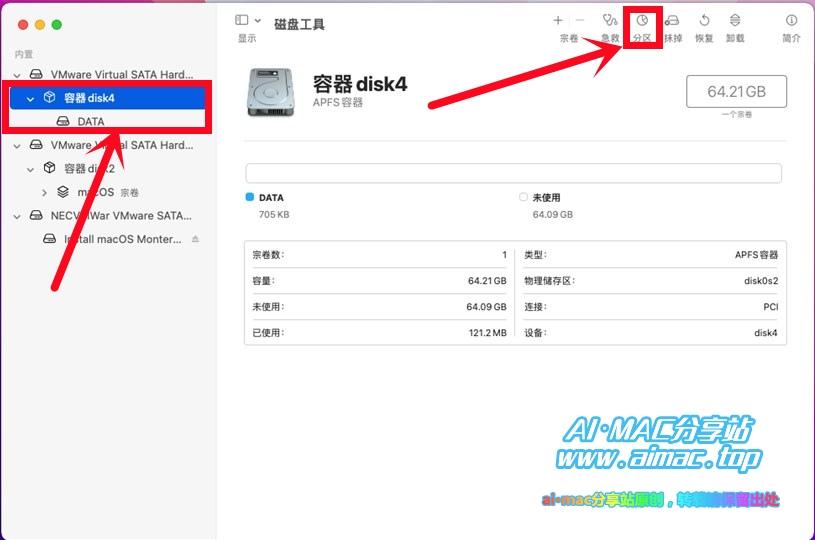
Task: Collapse the NECVMWar drive chevron
Action: click(x=17, y=216)
